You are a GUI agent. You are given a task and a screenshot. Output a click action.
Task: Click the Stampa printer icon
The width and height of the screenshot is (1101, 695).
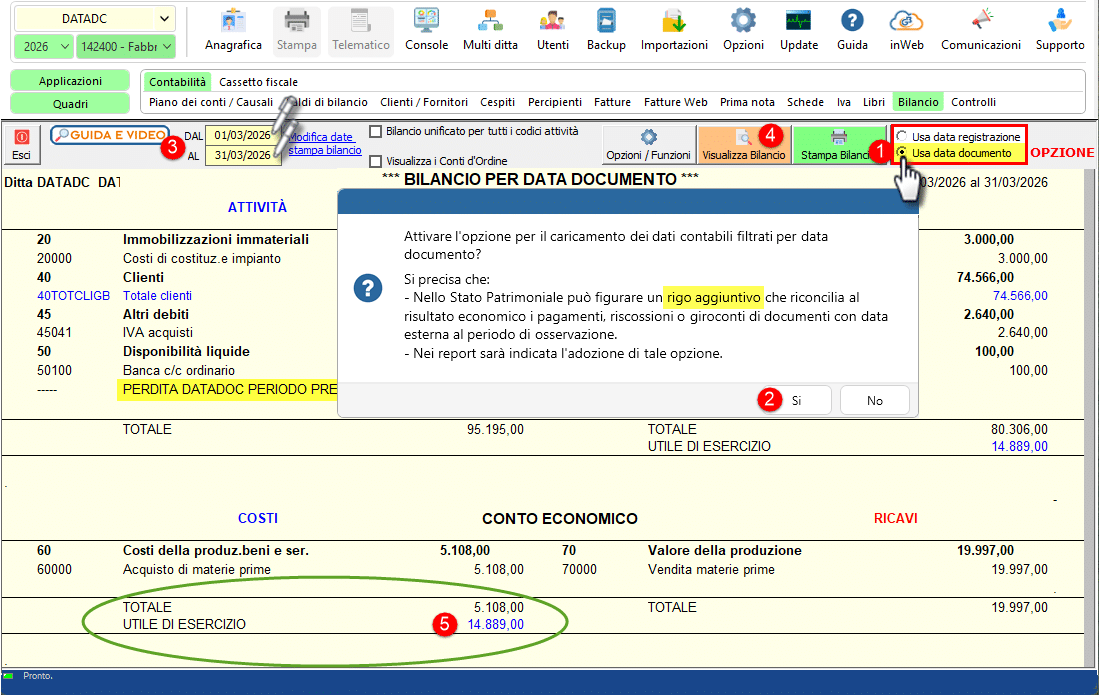296,30
